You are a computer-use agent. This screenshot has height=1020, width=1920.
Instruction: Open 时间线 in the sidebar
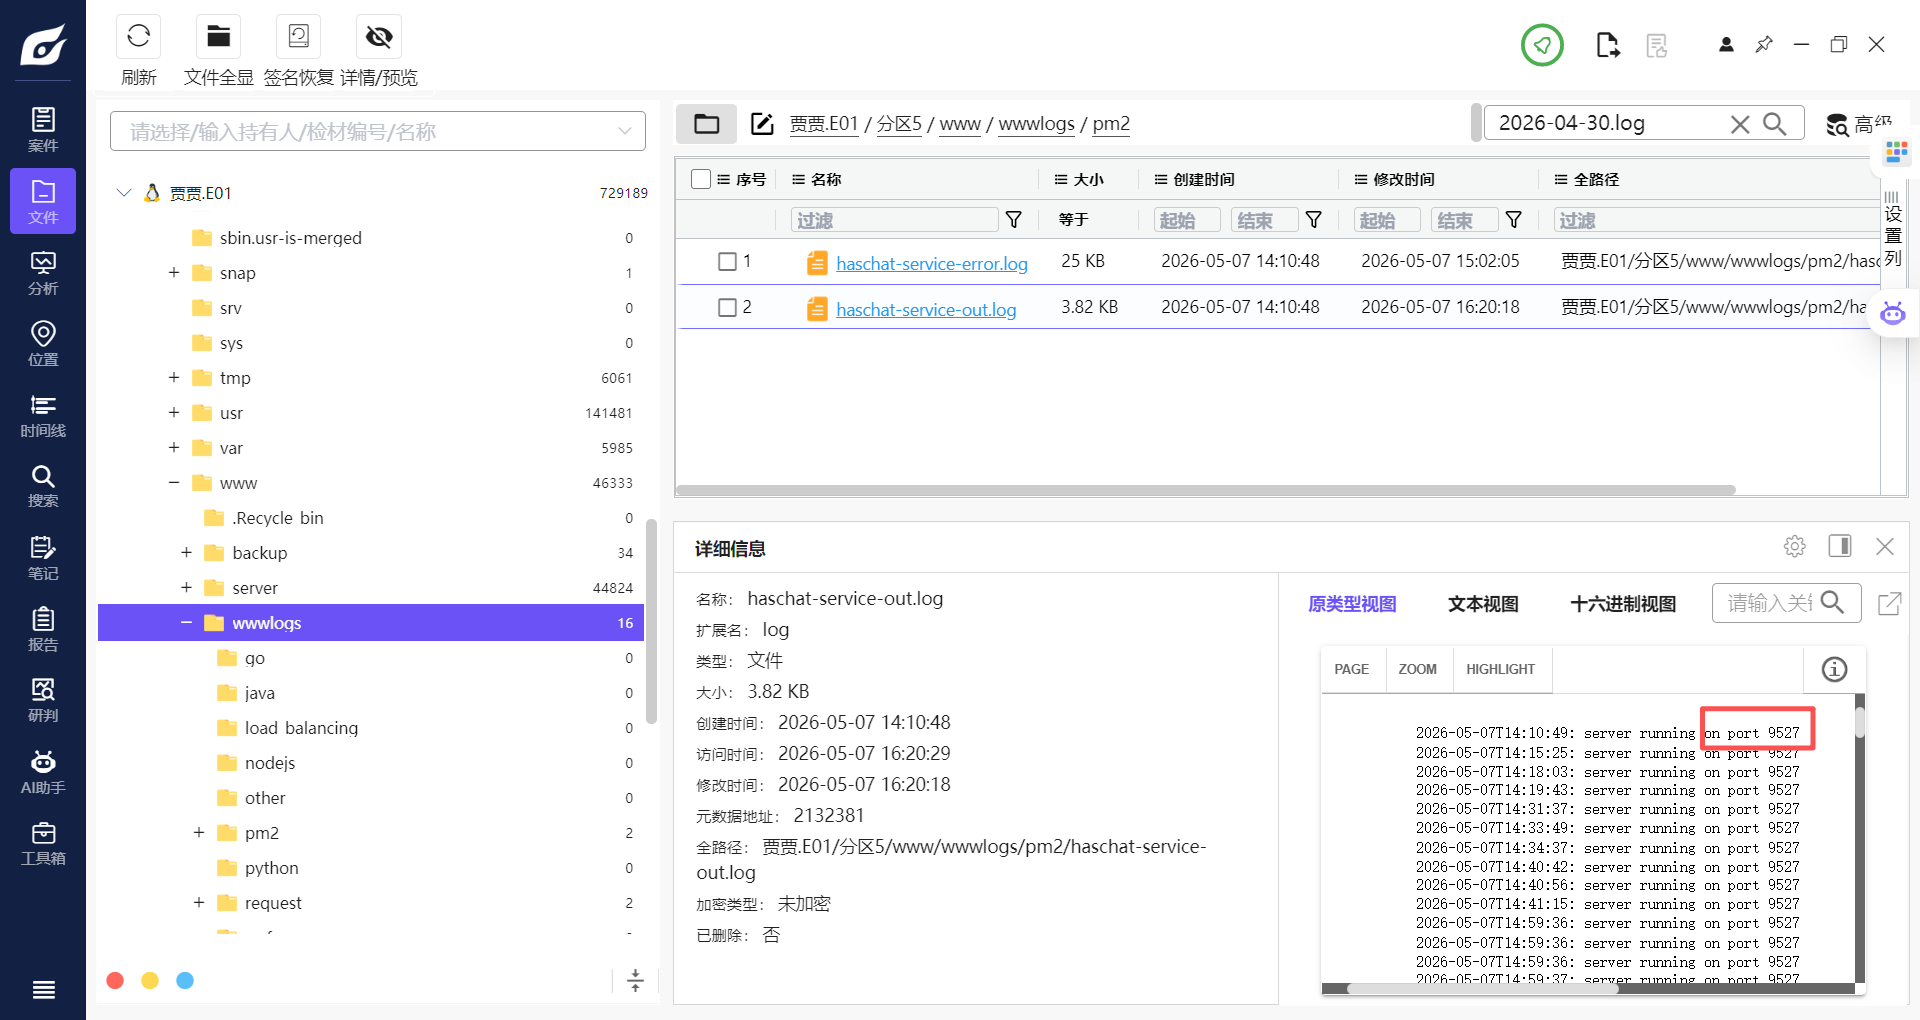43,415
